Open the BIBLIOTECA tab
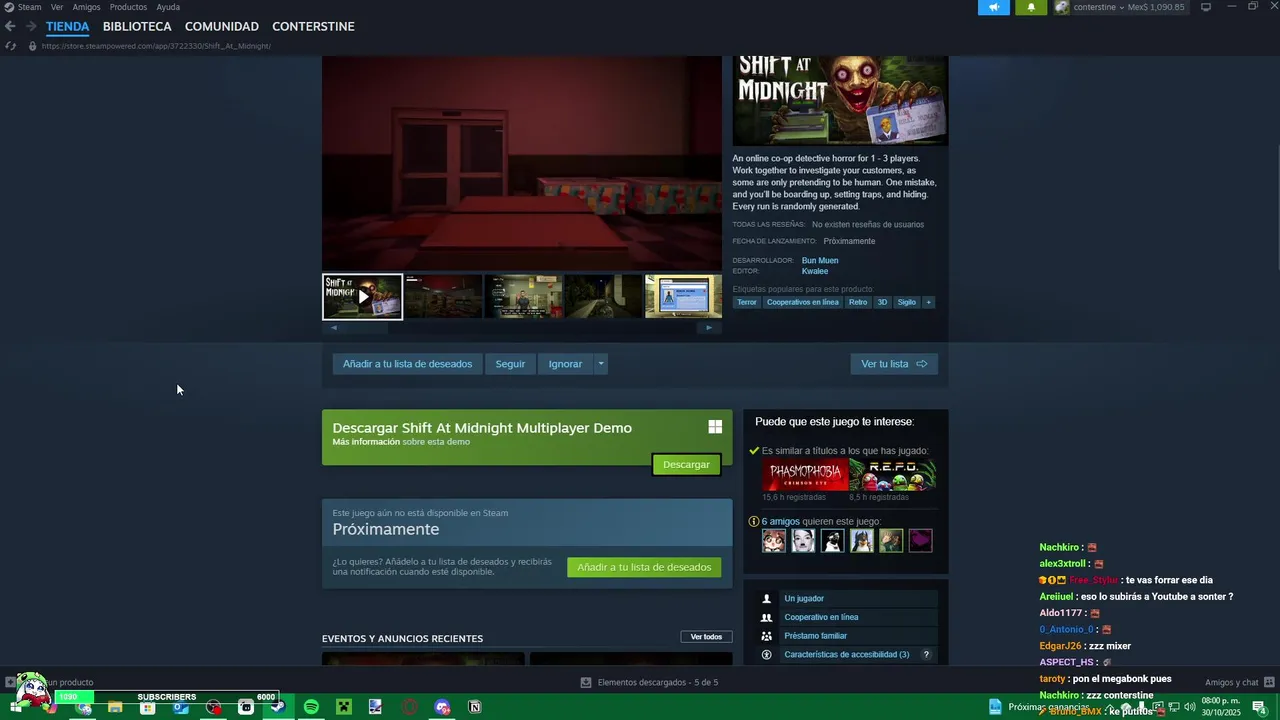Viewport: 1280px width, 720px height. [137, 27]
